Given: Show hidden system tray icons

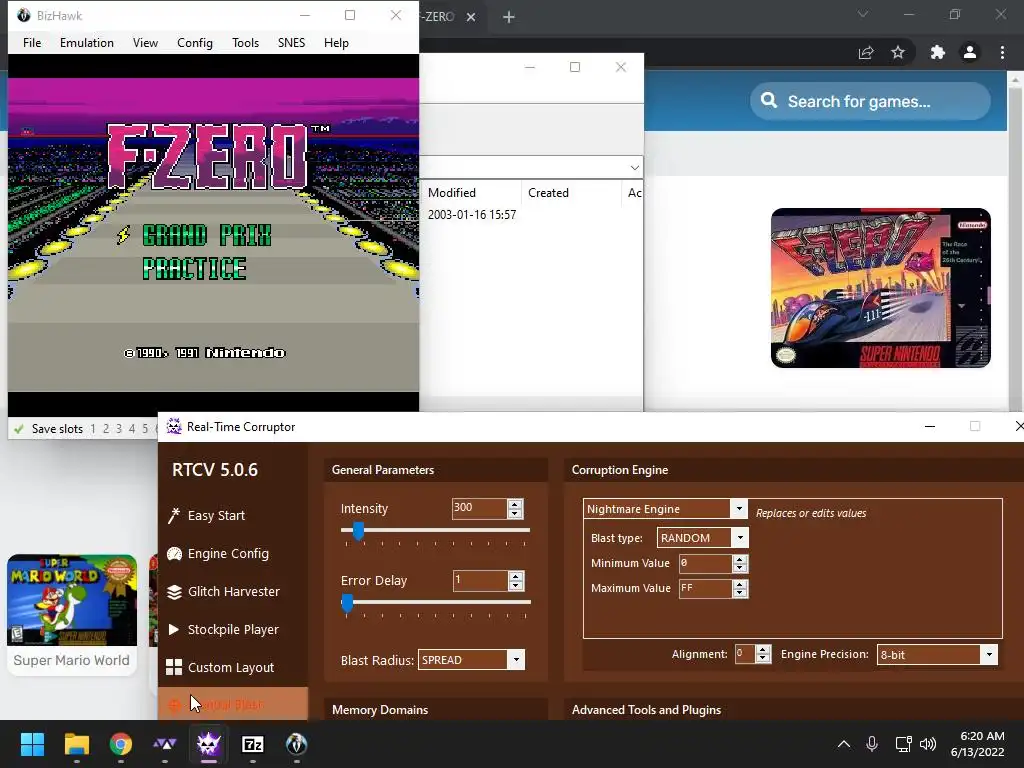Looking at the screenshot, I should (x=844, y=744).
